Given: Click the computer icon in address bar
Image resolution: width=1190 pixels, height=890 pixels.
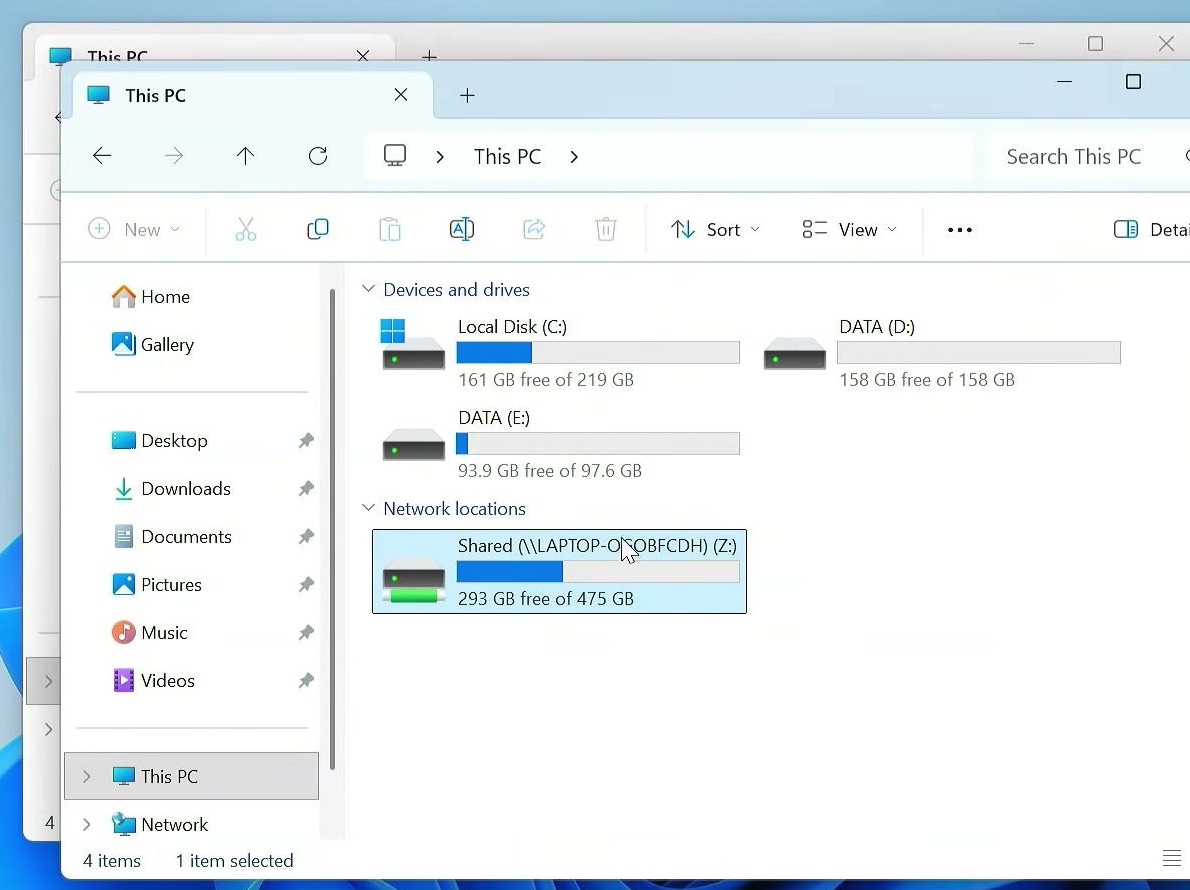Looking at the screenshot, I should tap(395, 156).
